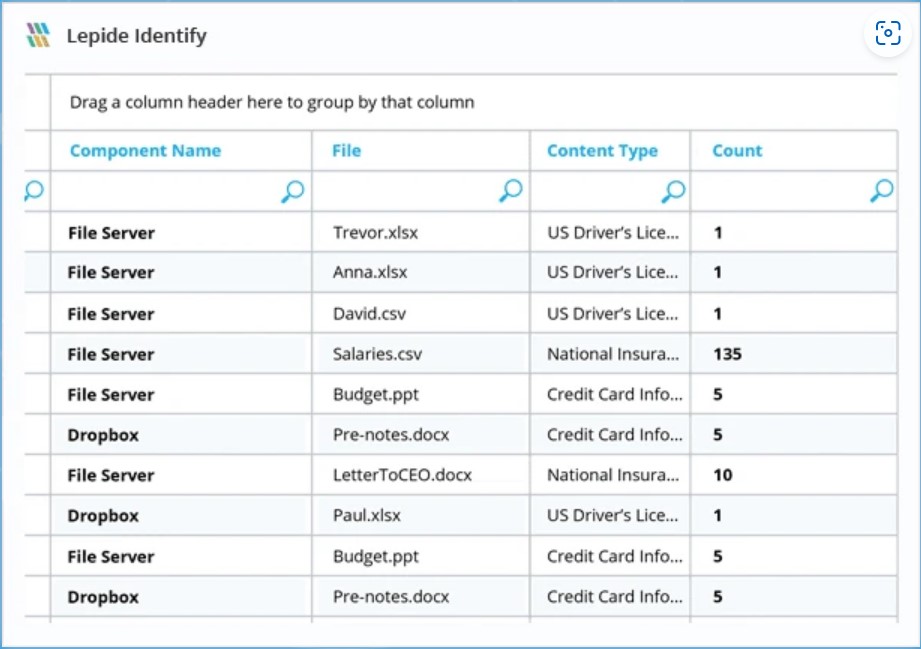Image resolution: width=921 pixels, height=649 pixels.
Task: Select the Trevor.xlsx file cell
Action: [x=421, y=233]
